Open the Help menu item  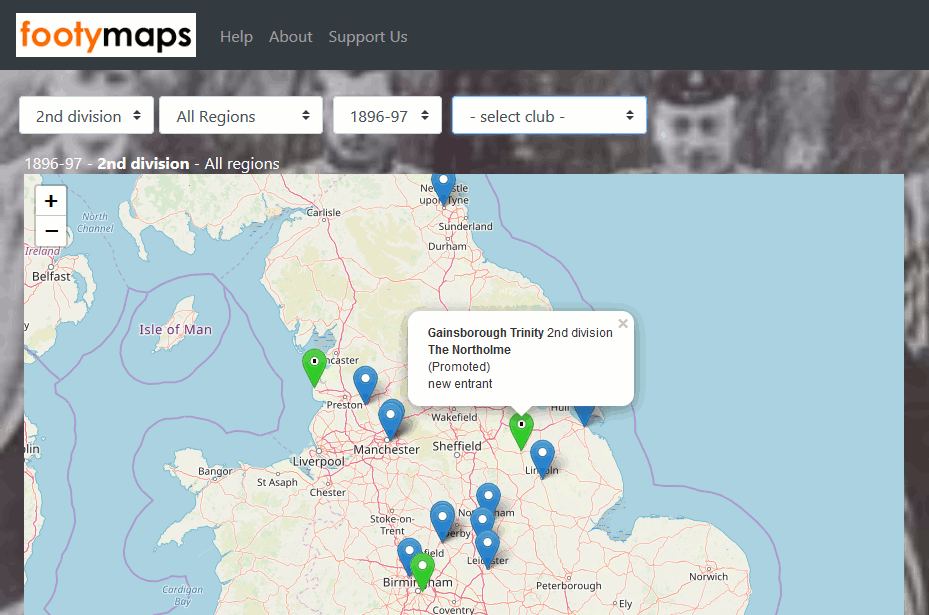click(x=236, y=37)
